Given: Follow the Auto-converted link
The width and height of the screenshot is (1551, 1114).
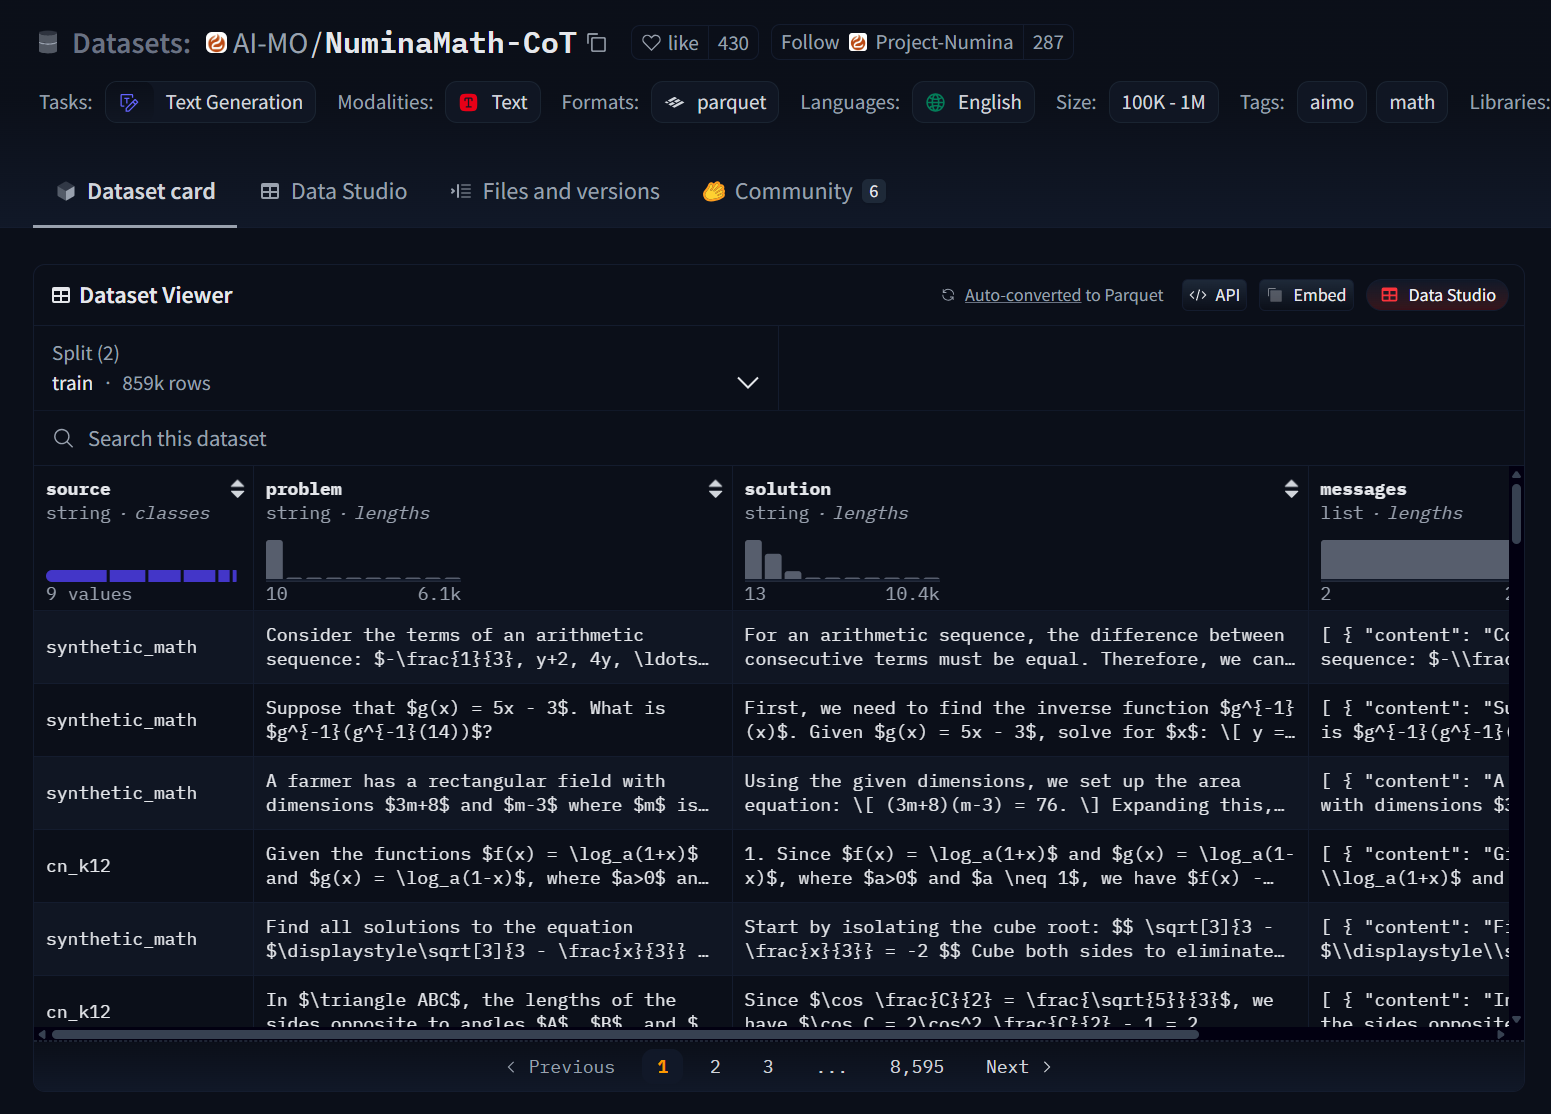Looking at the screenshot, I should (x=1022, y=295).
